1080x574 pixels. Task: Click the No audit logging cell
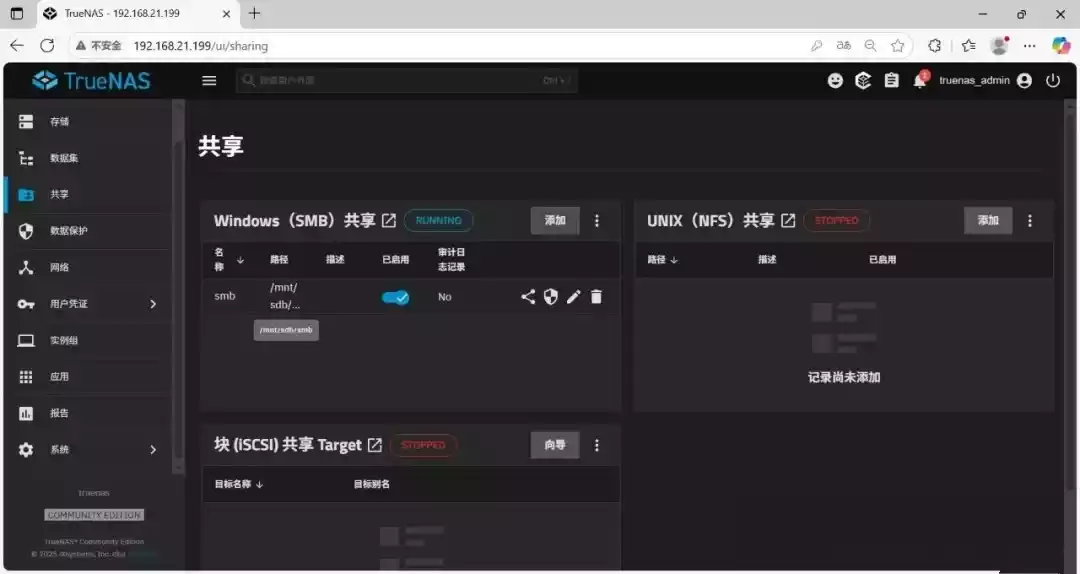tap(445, 297)
